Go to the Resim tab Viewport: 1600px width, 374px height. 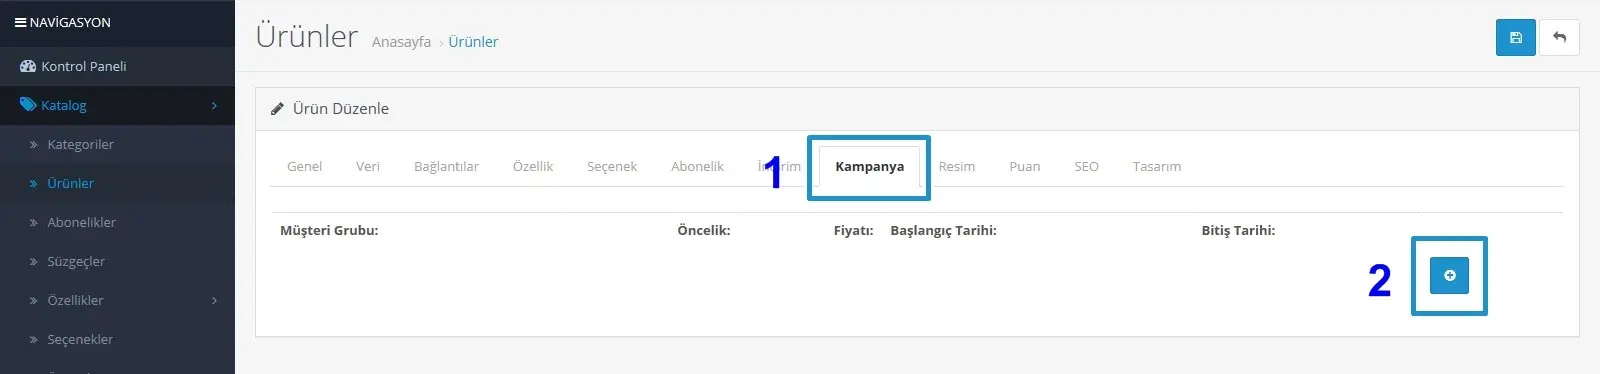(957, 166)
